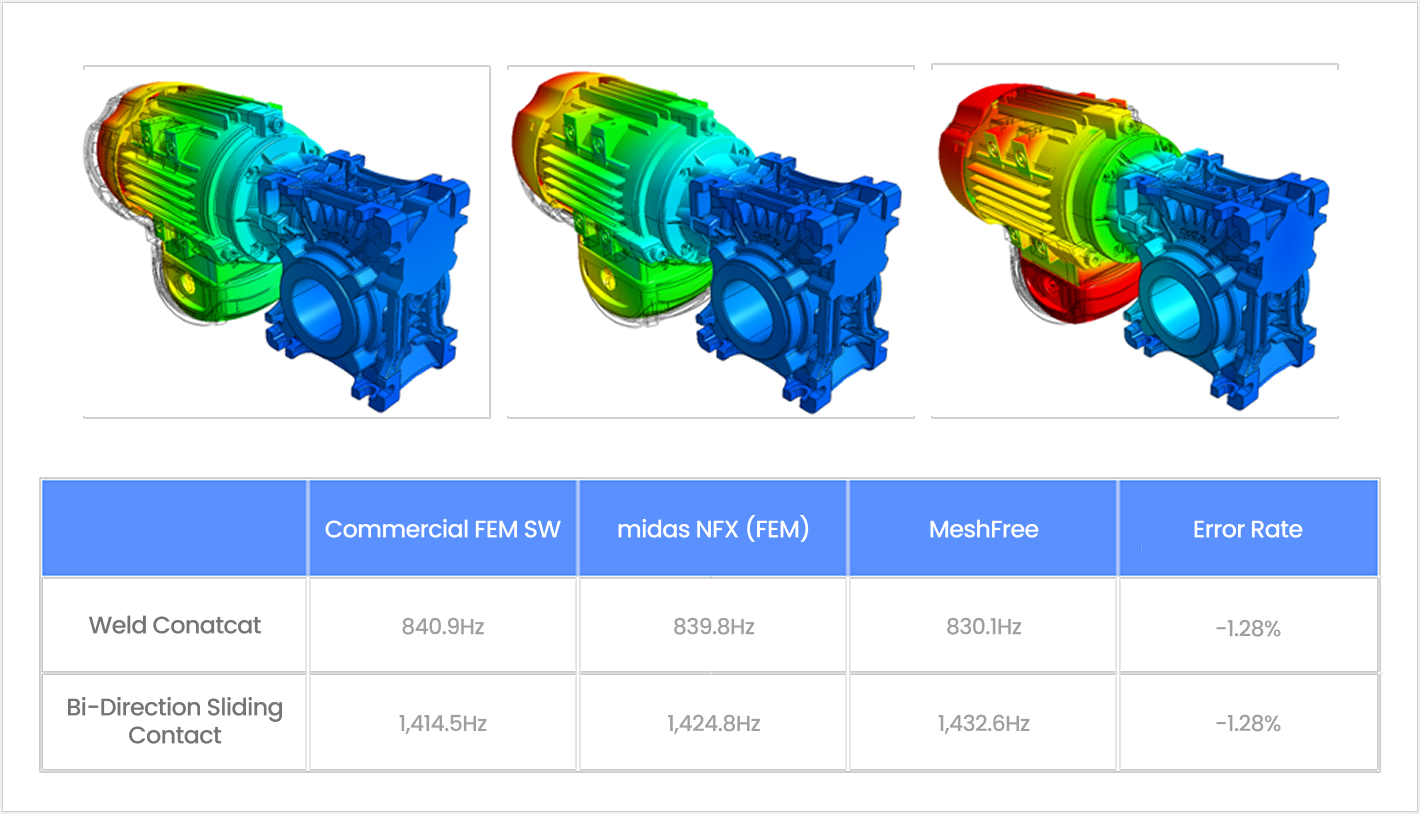The width and height of the screenshot is (1420, 814).
Task: Click the midas NFX (FEM) column header
Action: click(713, 529)
